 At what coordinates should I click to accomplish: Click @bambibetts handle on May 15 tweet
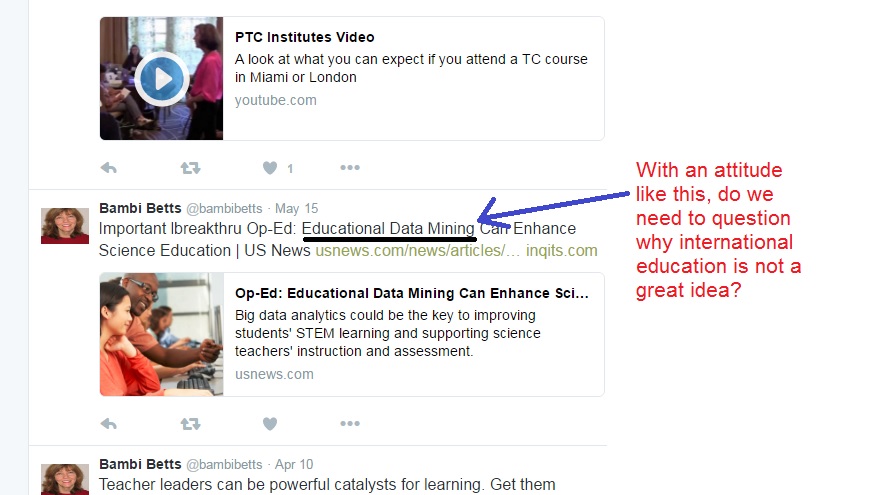pyautogui.click(x=224, y=209)
